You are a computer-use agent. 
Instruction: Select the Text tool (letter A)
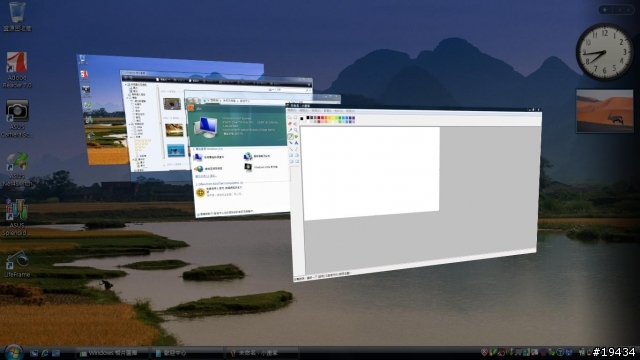coord(296,143)
